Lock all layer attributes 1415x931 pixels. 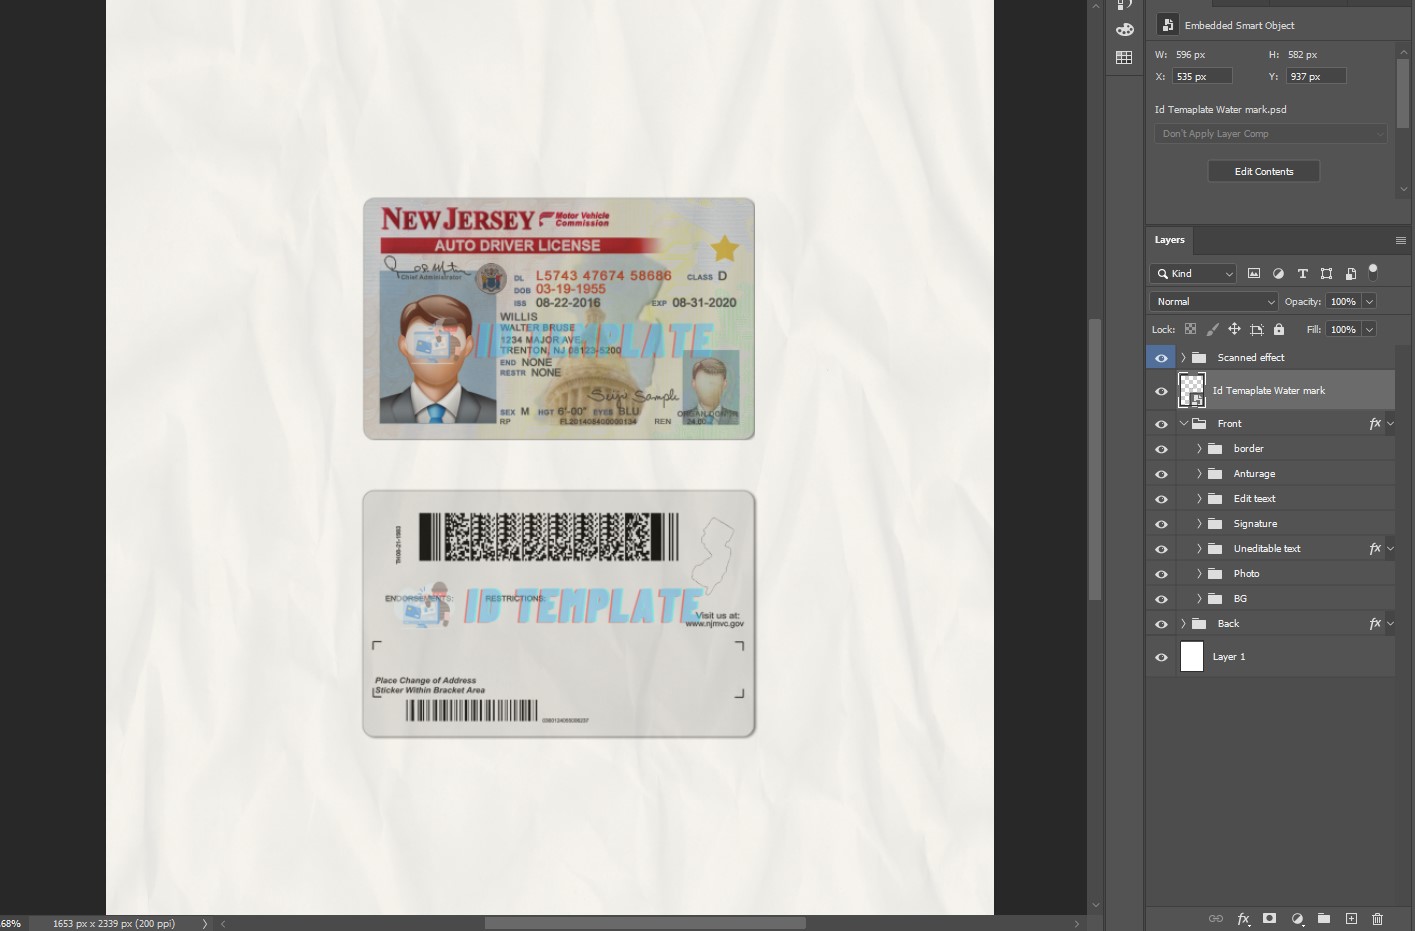click(1279, 329)
